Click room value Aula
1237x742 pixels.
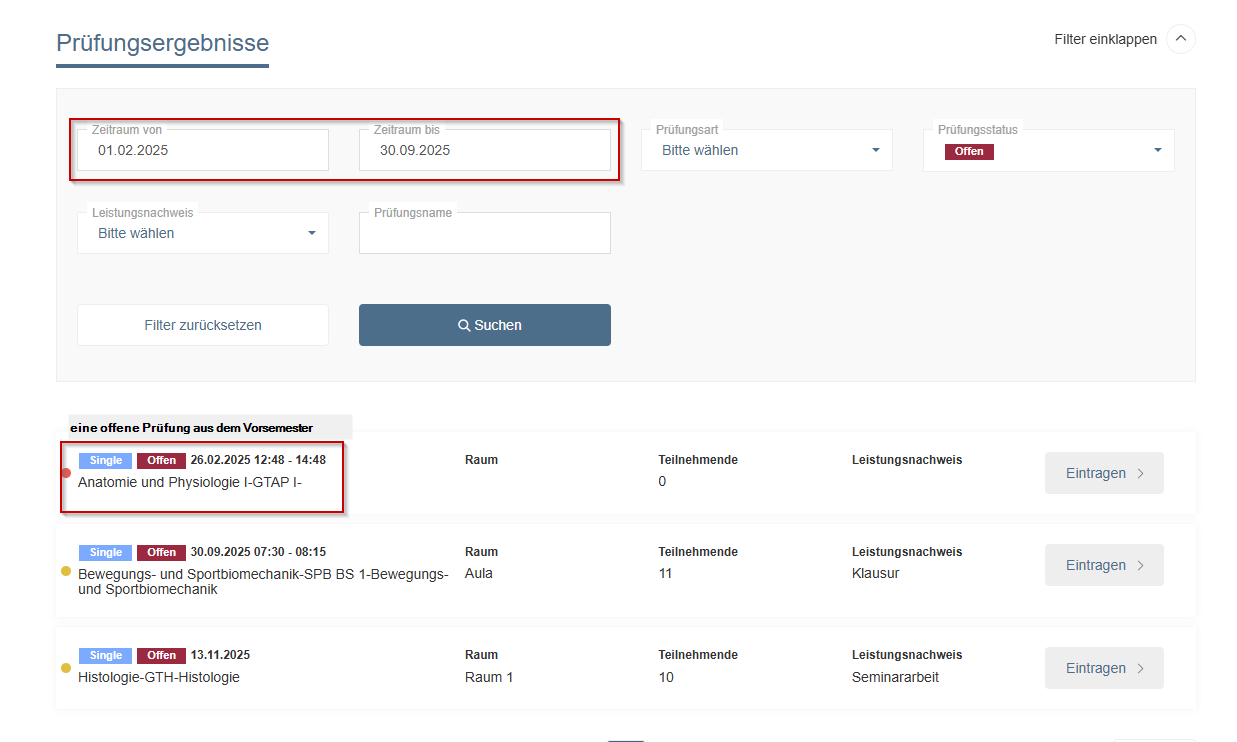click(x=479, y=573)
